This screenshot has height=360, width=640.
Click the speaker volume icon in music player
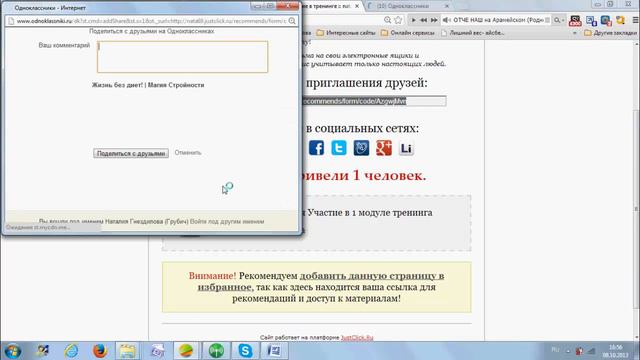(447, 20)
